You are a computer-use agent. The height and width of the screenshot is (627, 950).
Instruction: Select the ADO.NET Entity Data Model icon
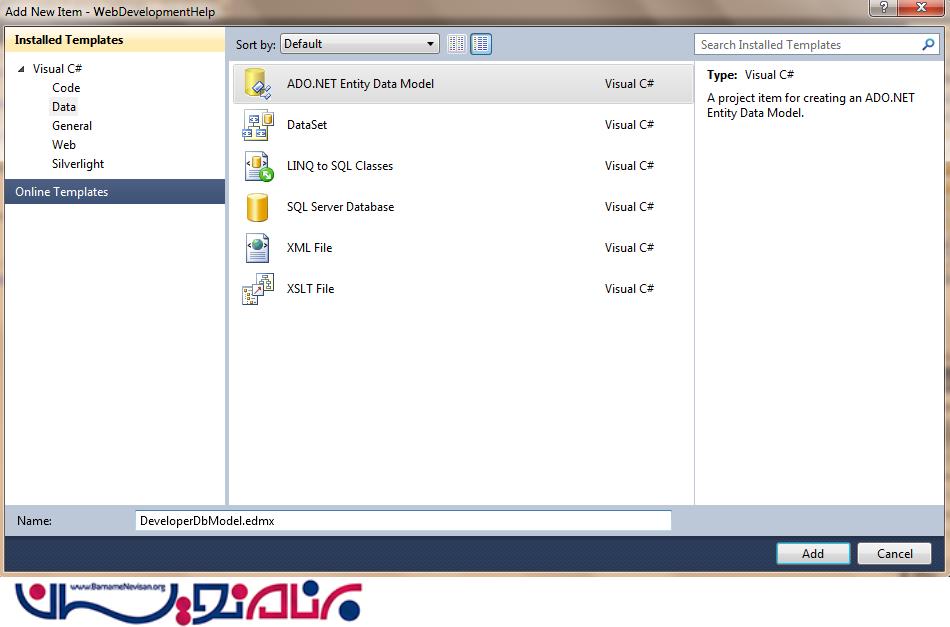click(257, 84)
